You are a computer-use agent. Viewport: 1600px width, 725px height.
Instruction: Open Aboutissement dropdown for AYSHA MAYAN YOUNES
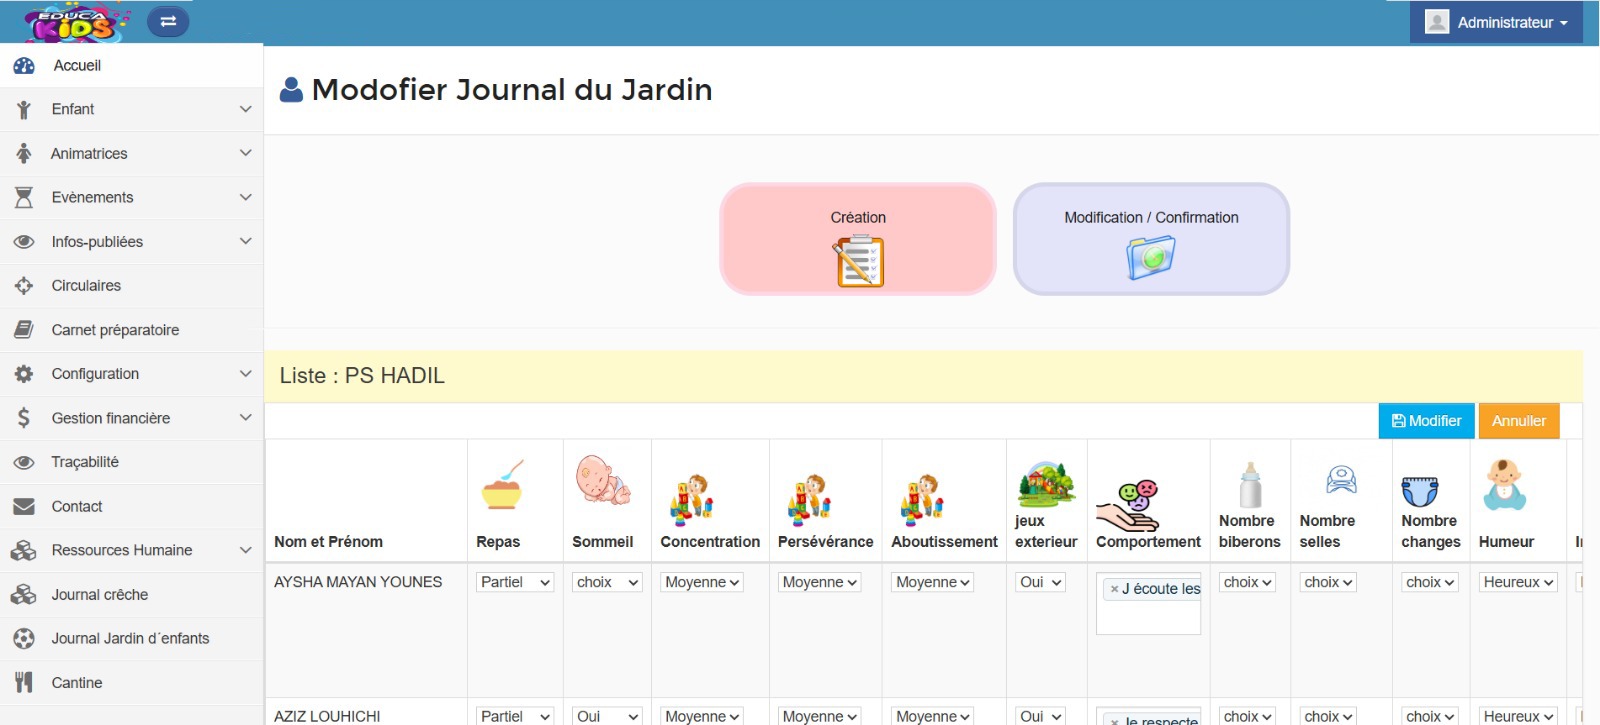(933, 582)
